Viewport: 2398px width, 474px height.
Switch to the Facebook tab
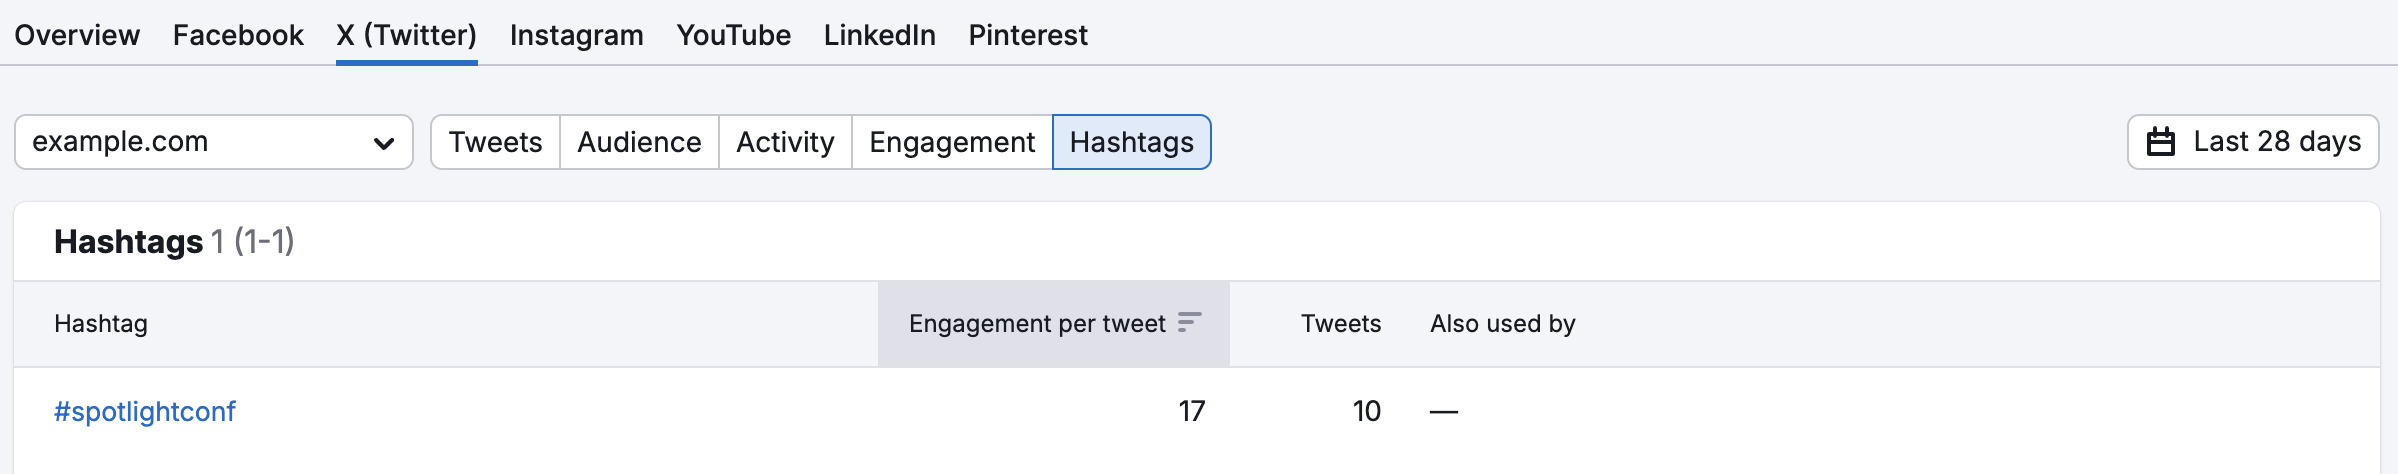coord(238,35)
